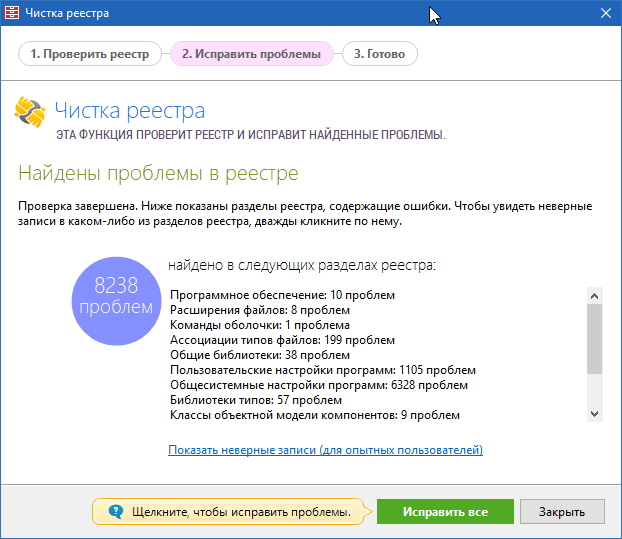Select Пользовательские настройки программ: 1105 проблем row

[323, 370]
